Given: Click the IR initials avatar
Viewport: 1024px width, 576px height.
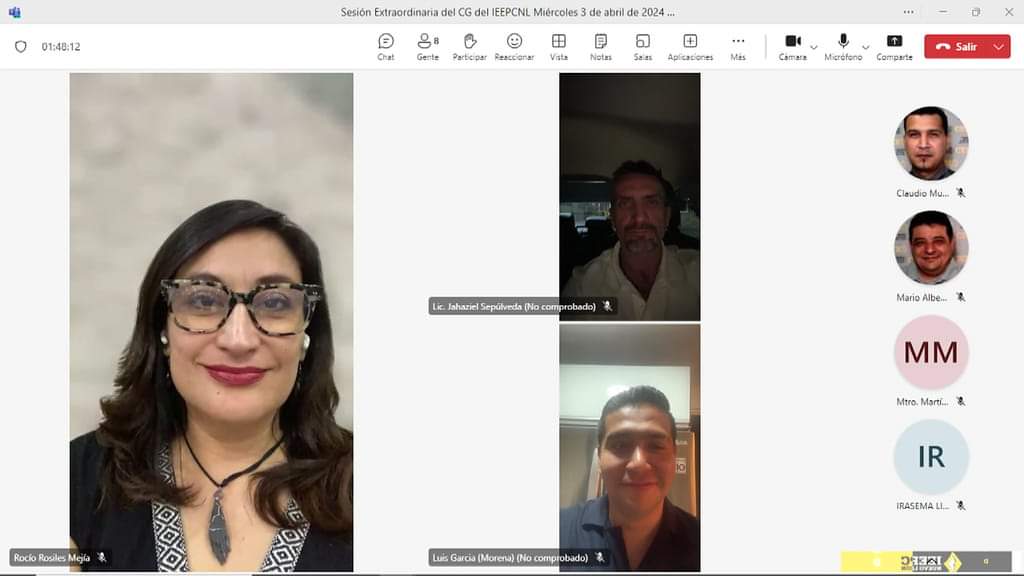Looking at the screenshot, I should coord(931,456).
